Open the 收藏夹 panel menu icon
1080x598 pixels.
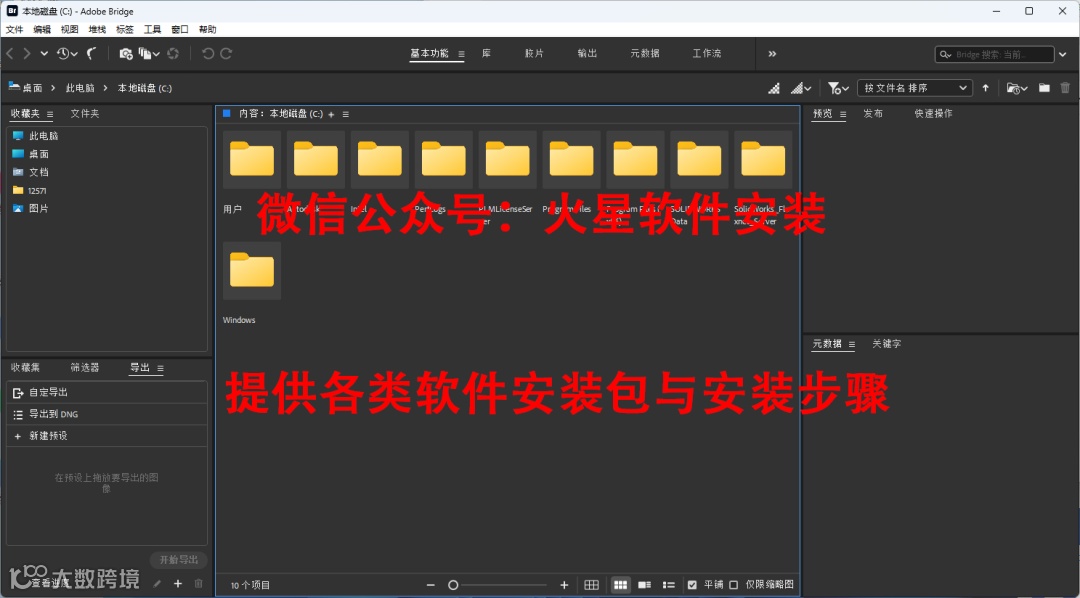pyautogui.click(x=50, y=114)
